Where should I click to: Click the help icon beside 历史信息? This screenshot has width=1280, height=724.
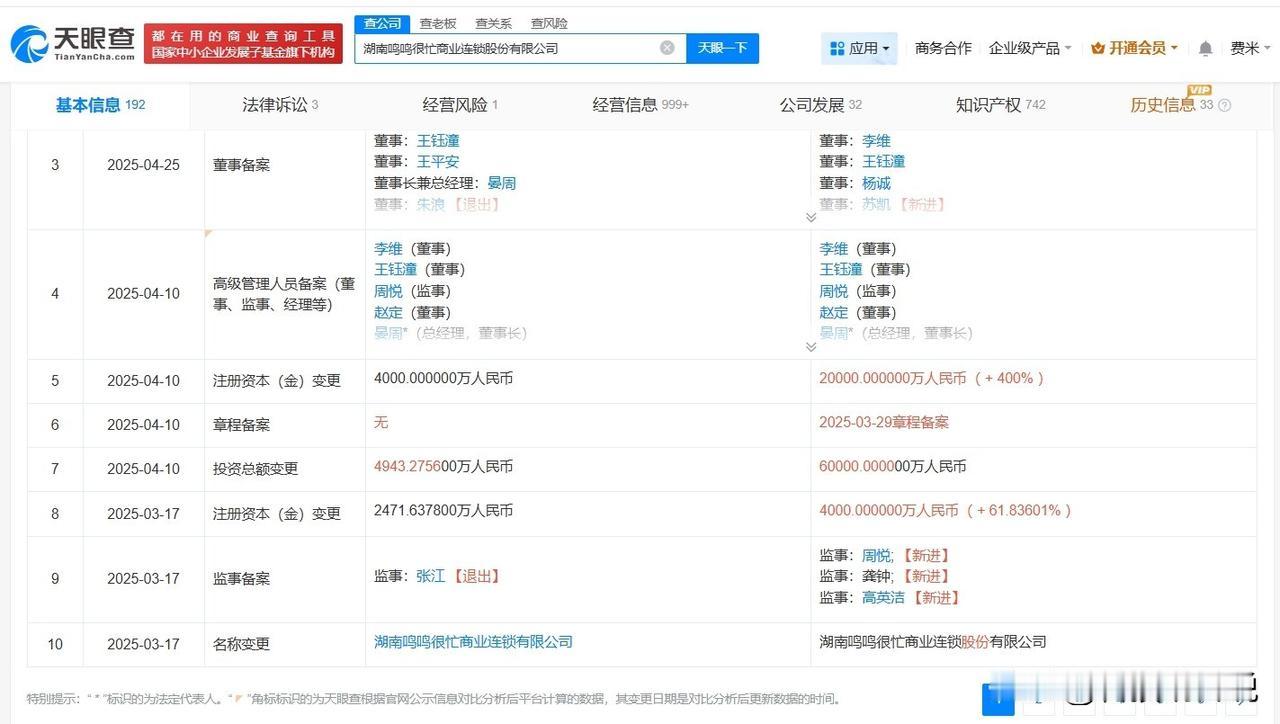(1225, 105)
